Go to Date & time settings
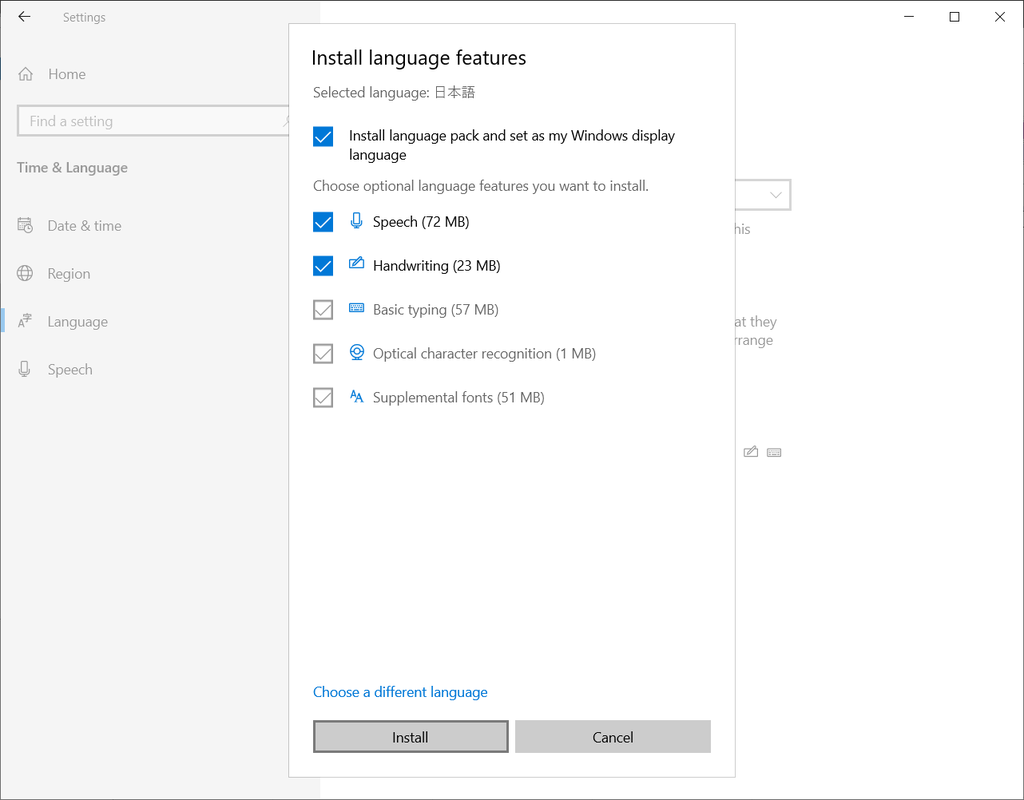Viewport: 1024px width, 800px height. tap(84, 225)
